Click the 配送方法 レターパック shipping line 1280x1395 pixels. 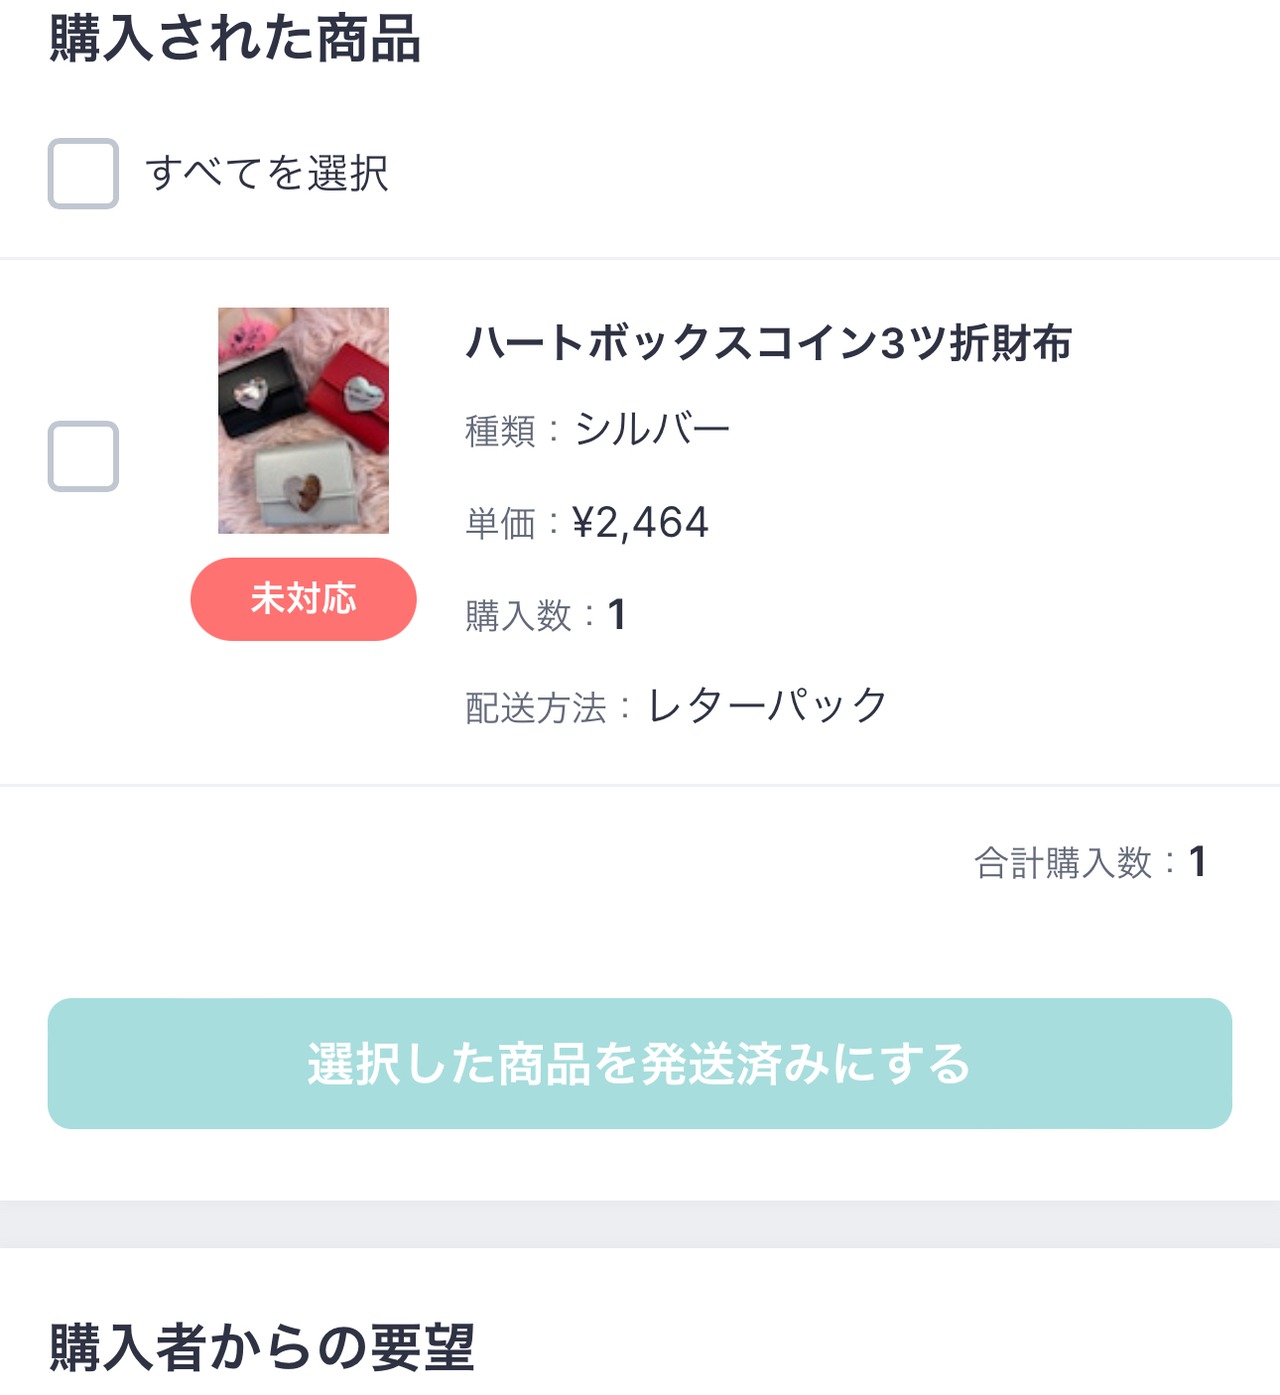(x=676, y=707)
